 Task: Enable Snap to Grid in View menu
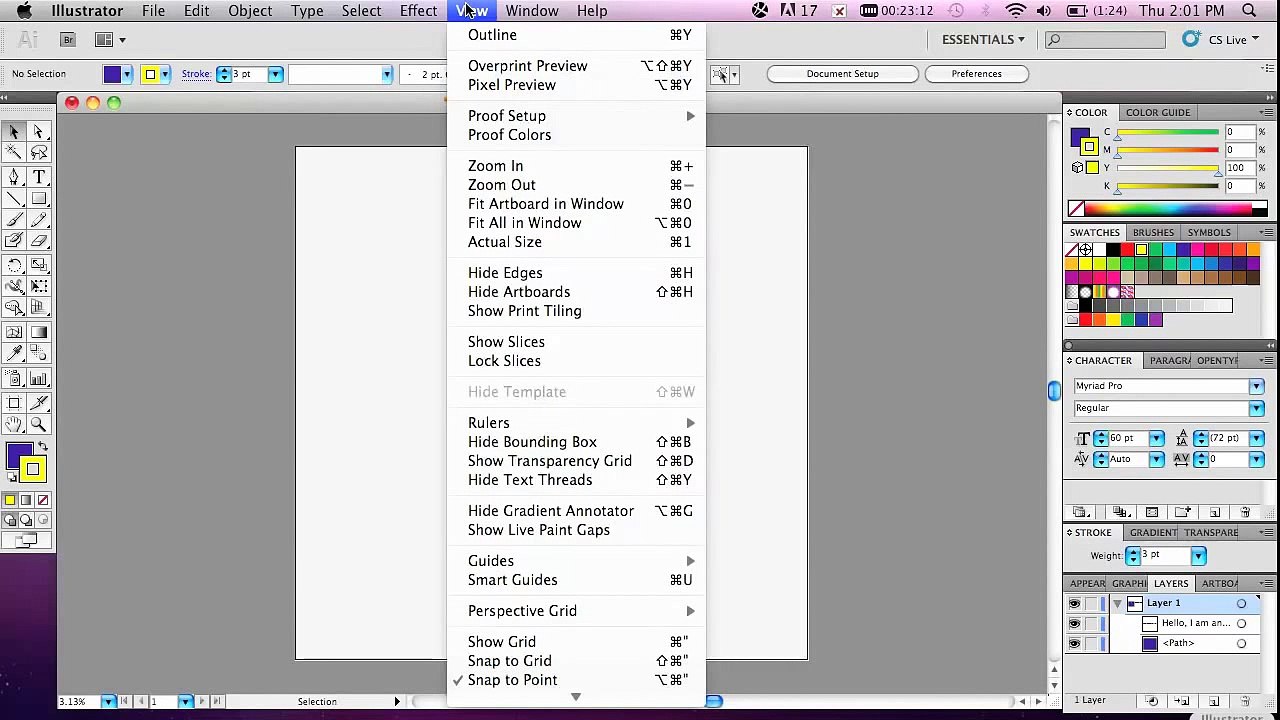click(x=576, y=661)
